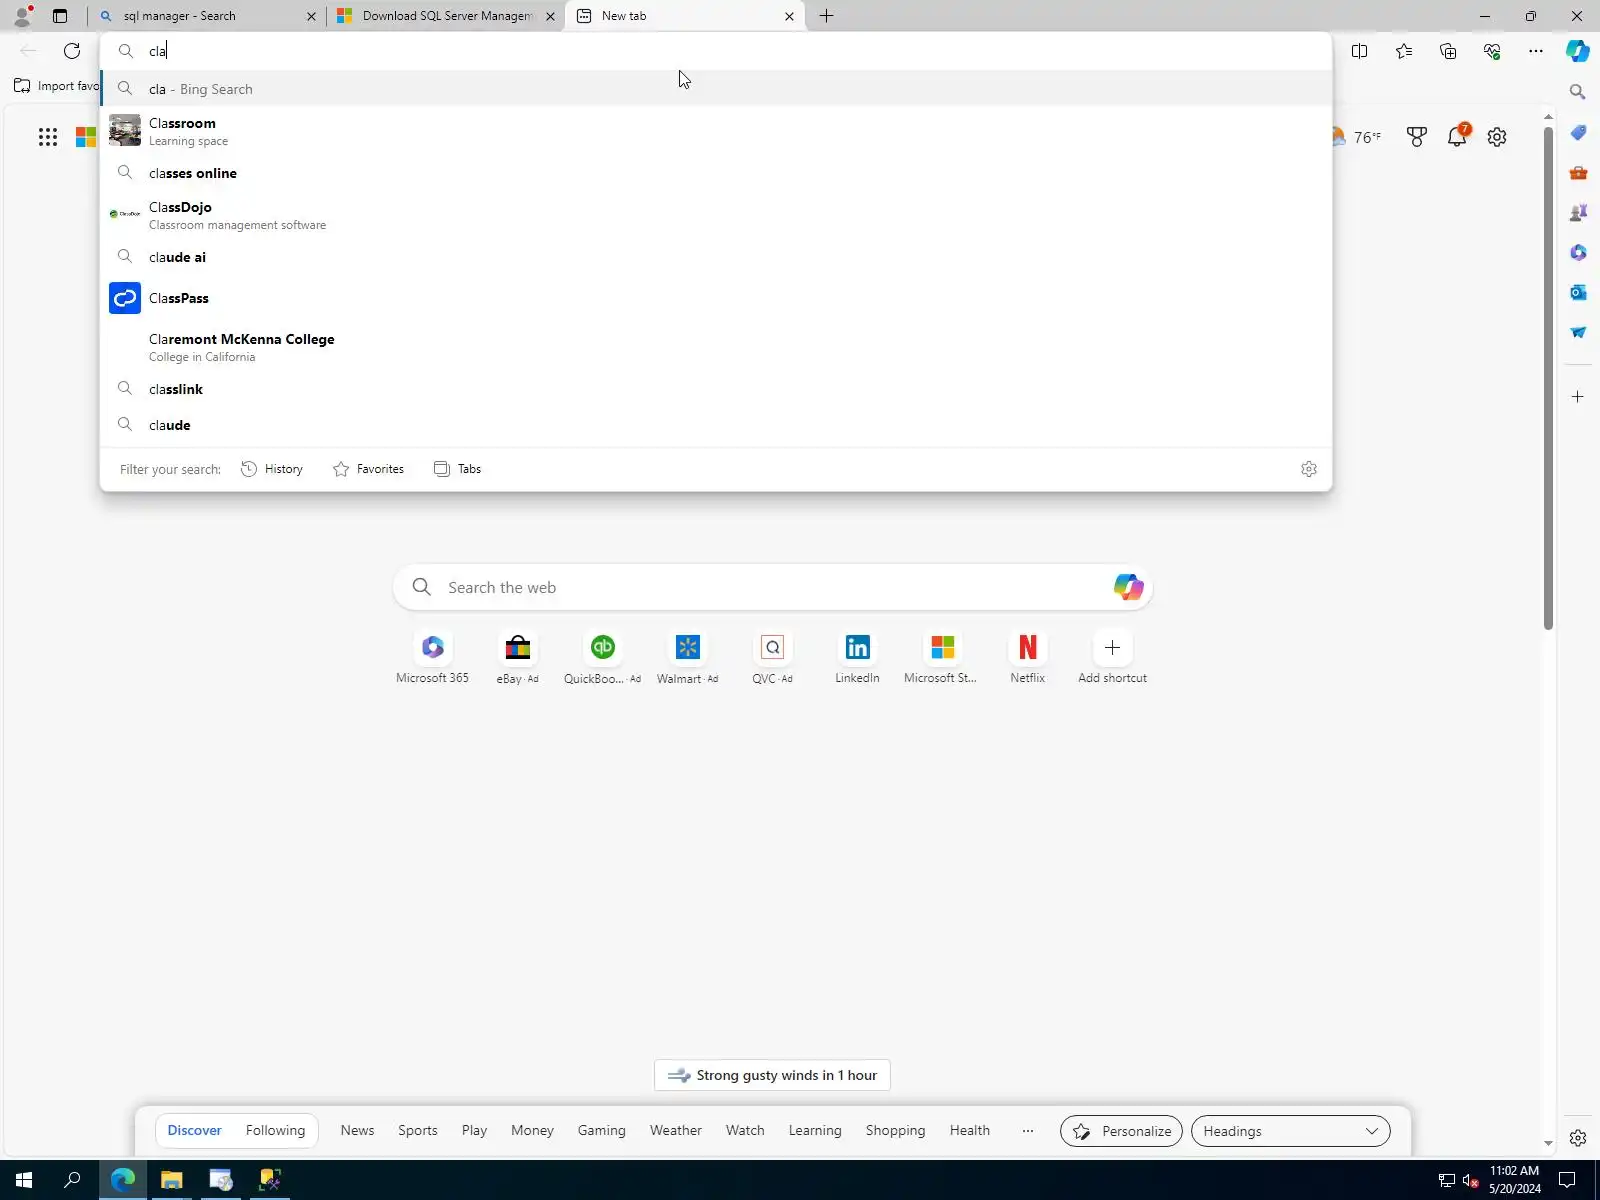Open Microsoft Store shortcut tile
The height and width of the screenshot is (1200, 1600).
tap(942, 657)
